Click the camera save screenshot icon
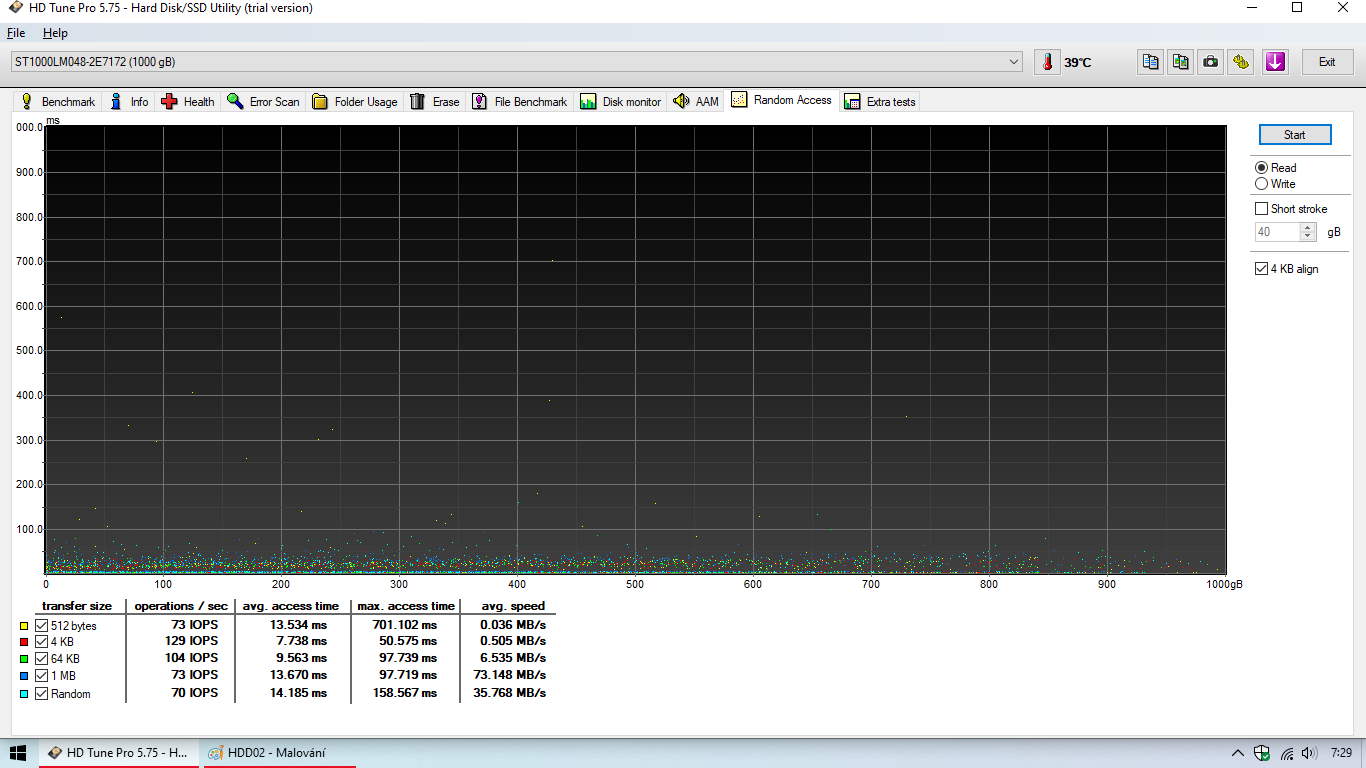 [x=1211, y=62]
